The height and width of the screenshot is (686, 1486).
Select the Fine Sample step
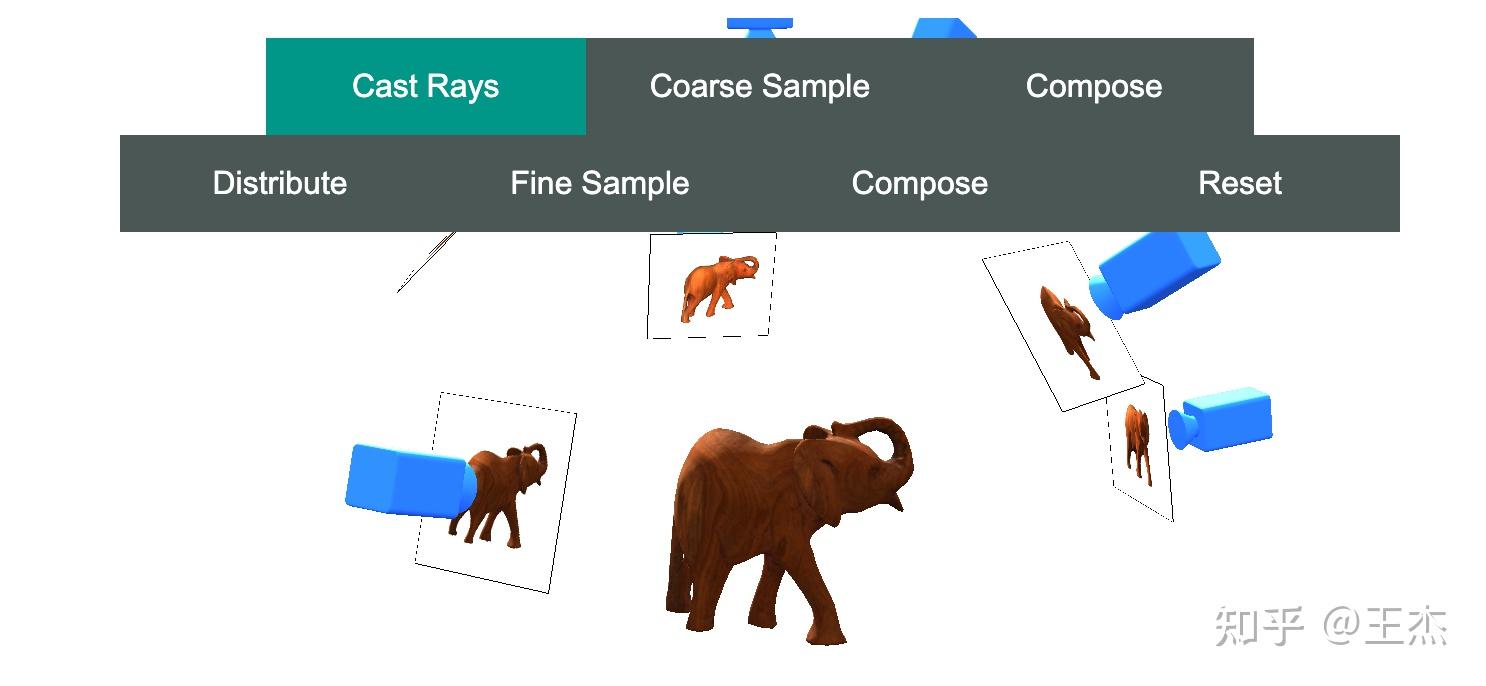[x=600, y=183]
